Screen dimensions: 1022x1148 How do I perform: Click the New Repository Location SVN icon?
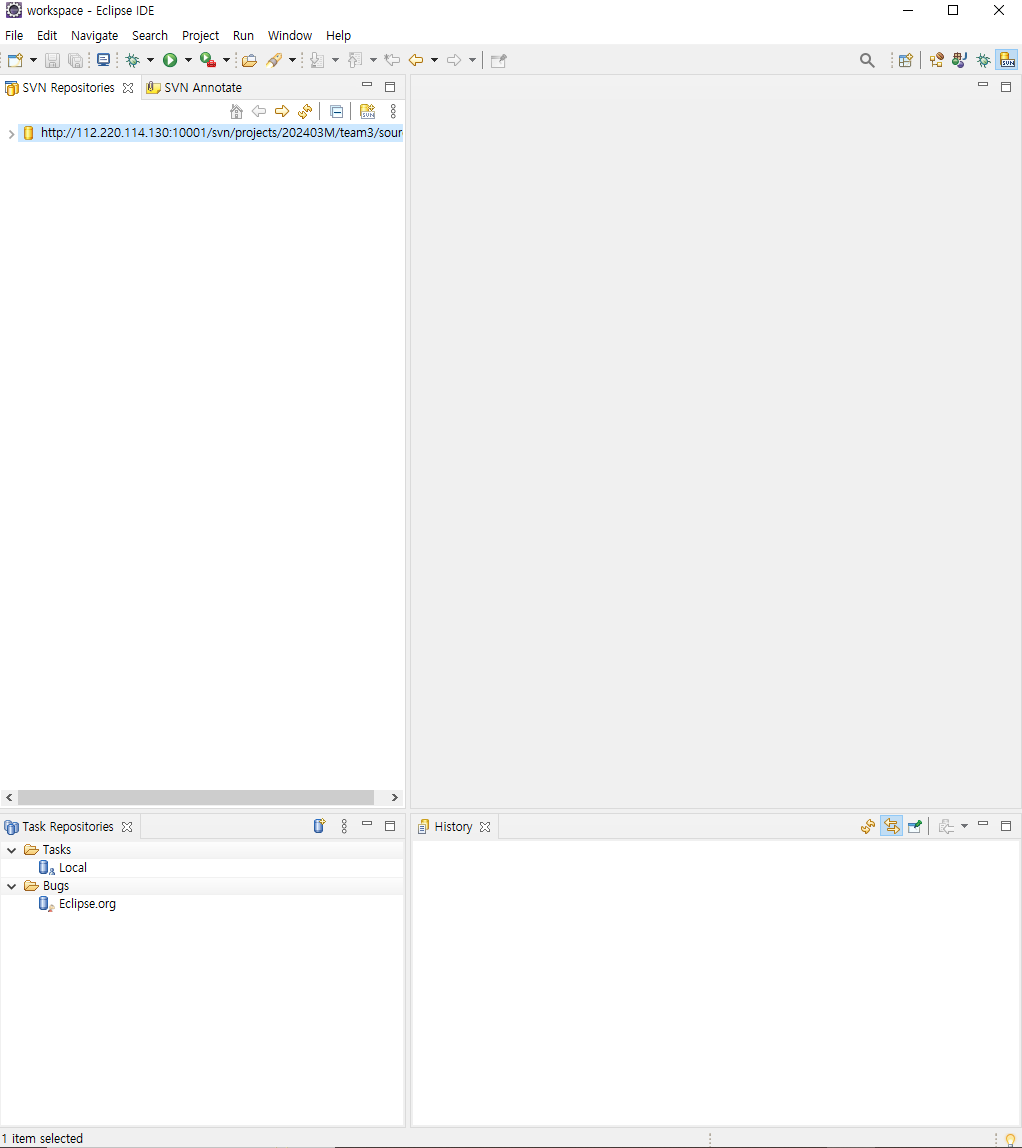[x=368, y=111]
